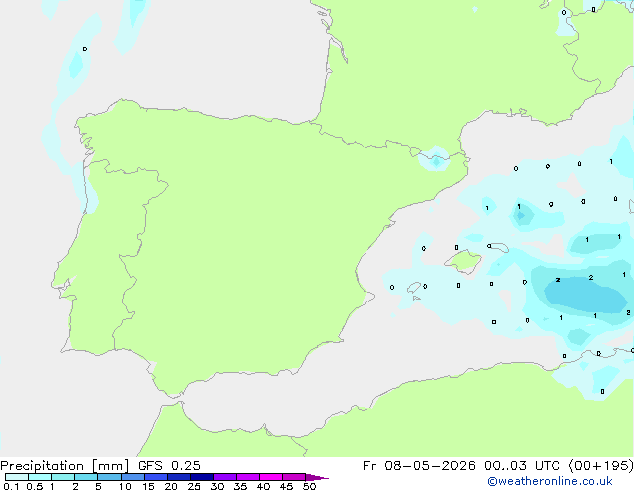This screenshot has width=634, height=490.
Task: Click the Ibiza island outline
Action: pos(414,288)
